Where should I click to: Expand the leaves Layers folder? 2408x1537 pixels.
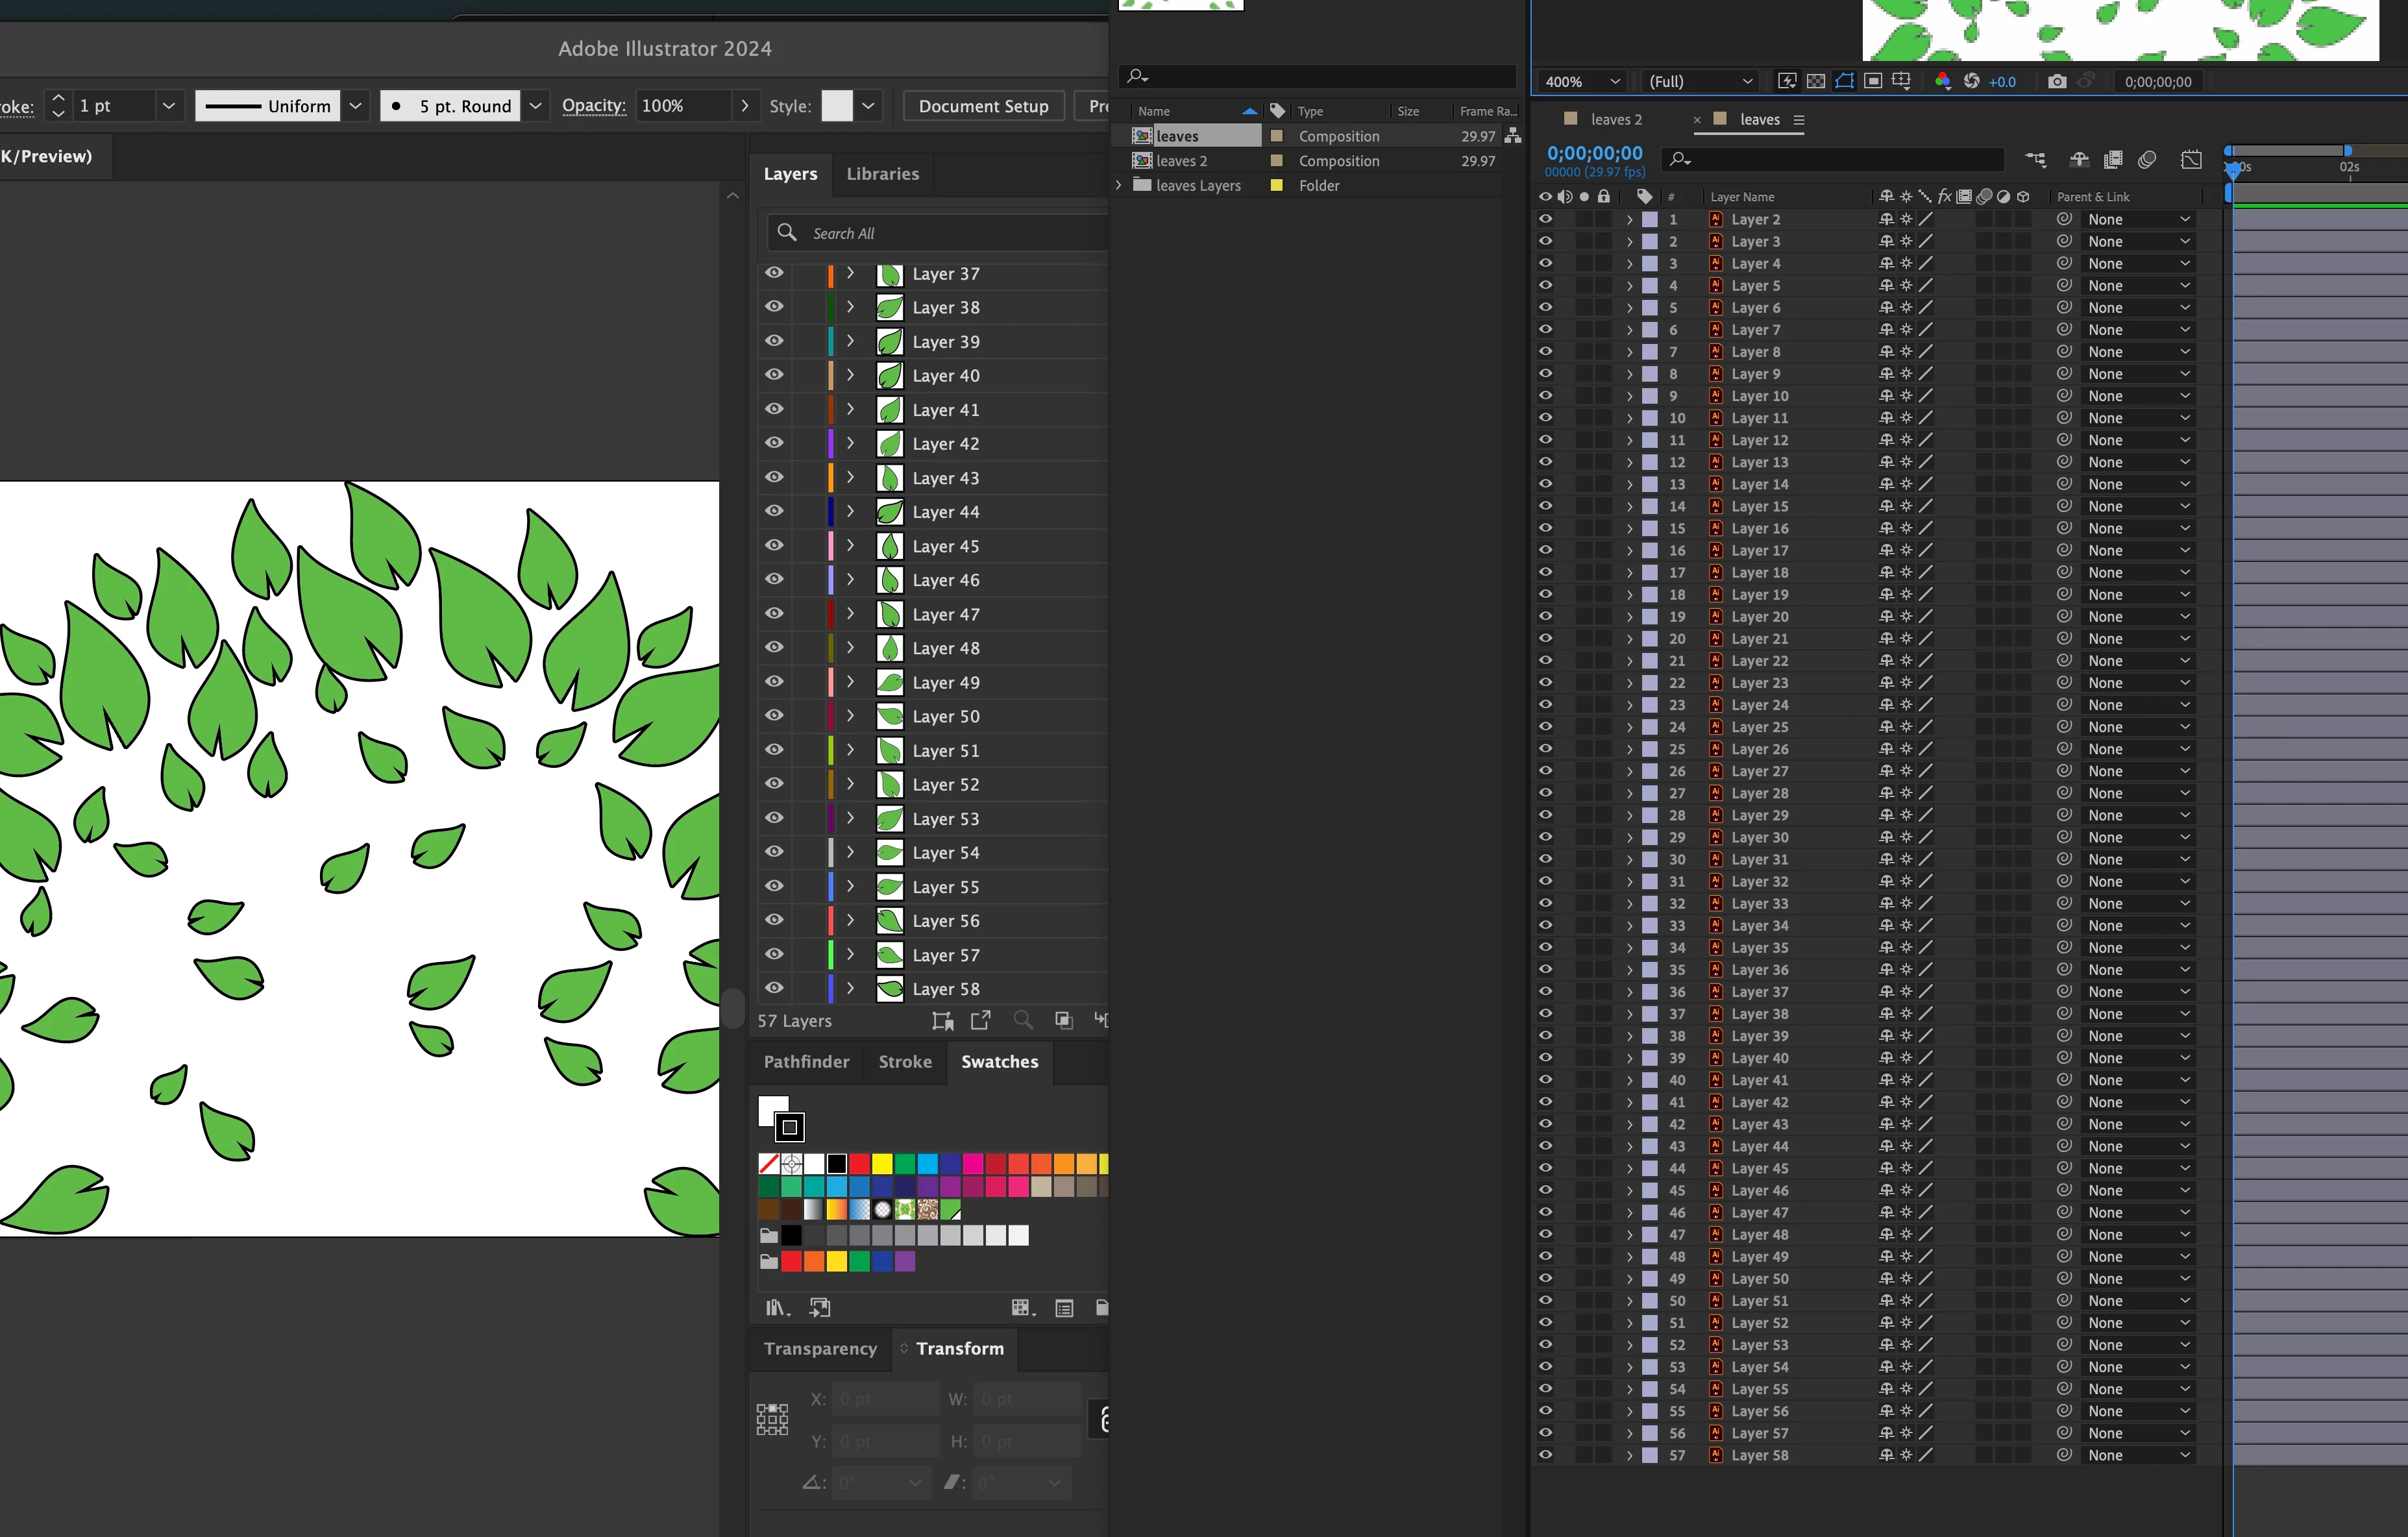(x=1119, y=185)
